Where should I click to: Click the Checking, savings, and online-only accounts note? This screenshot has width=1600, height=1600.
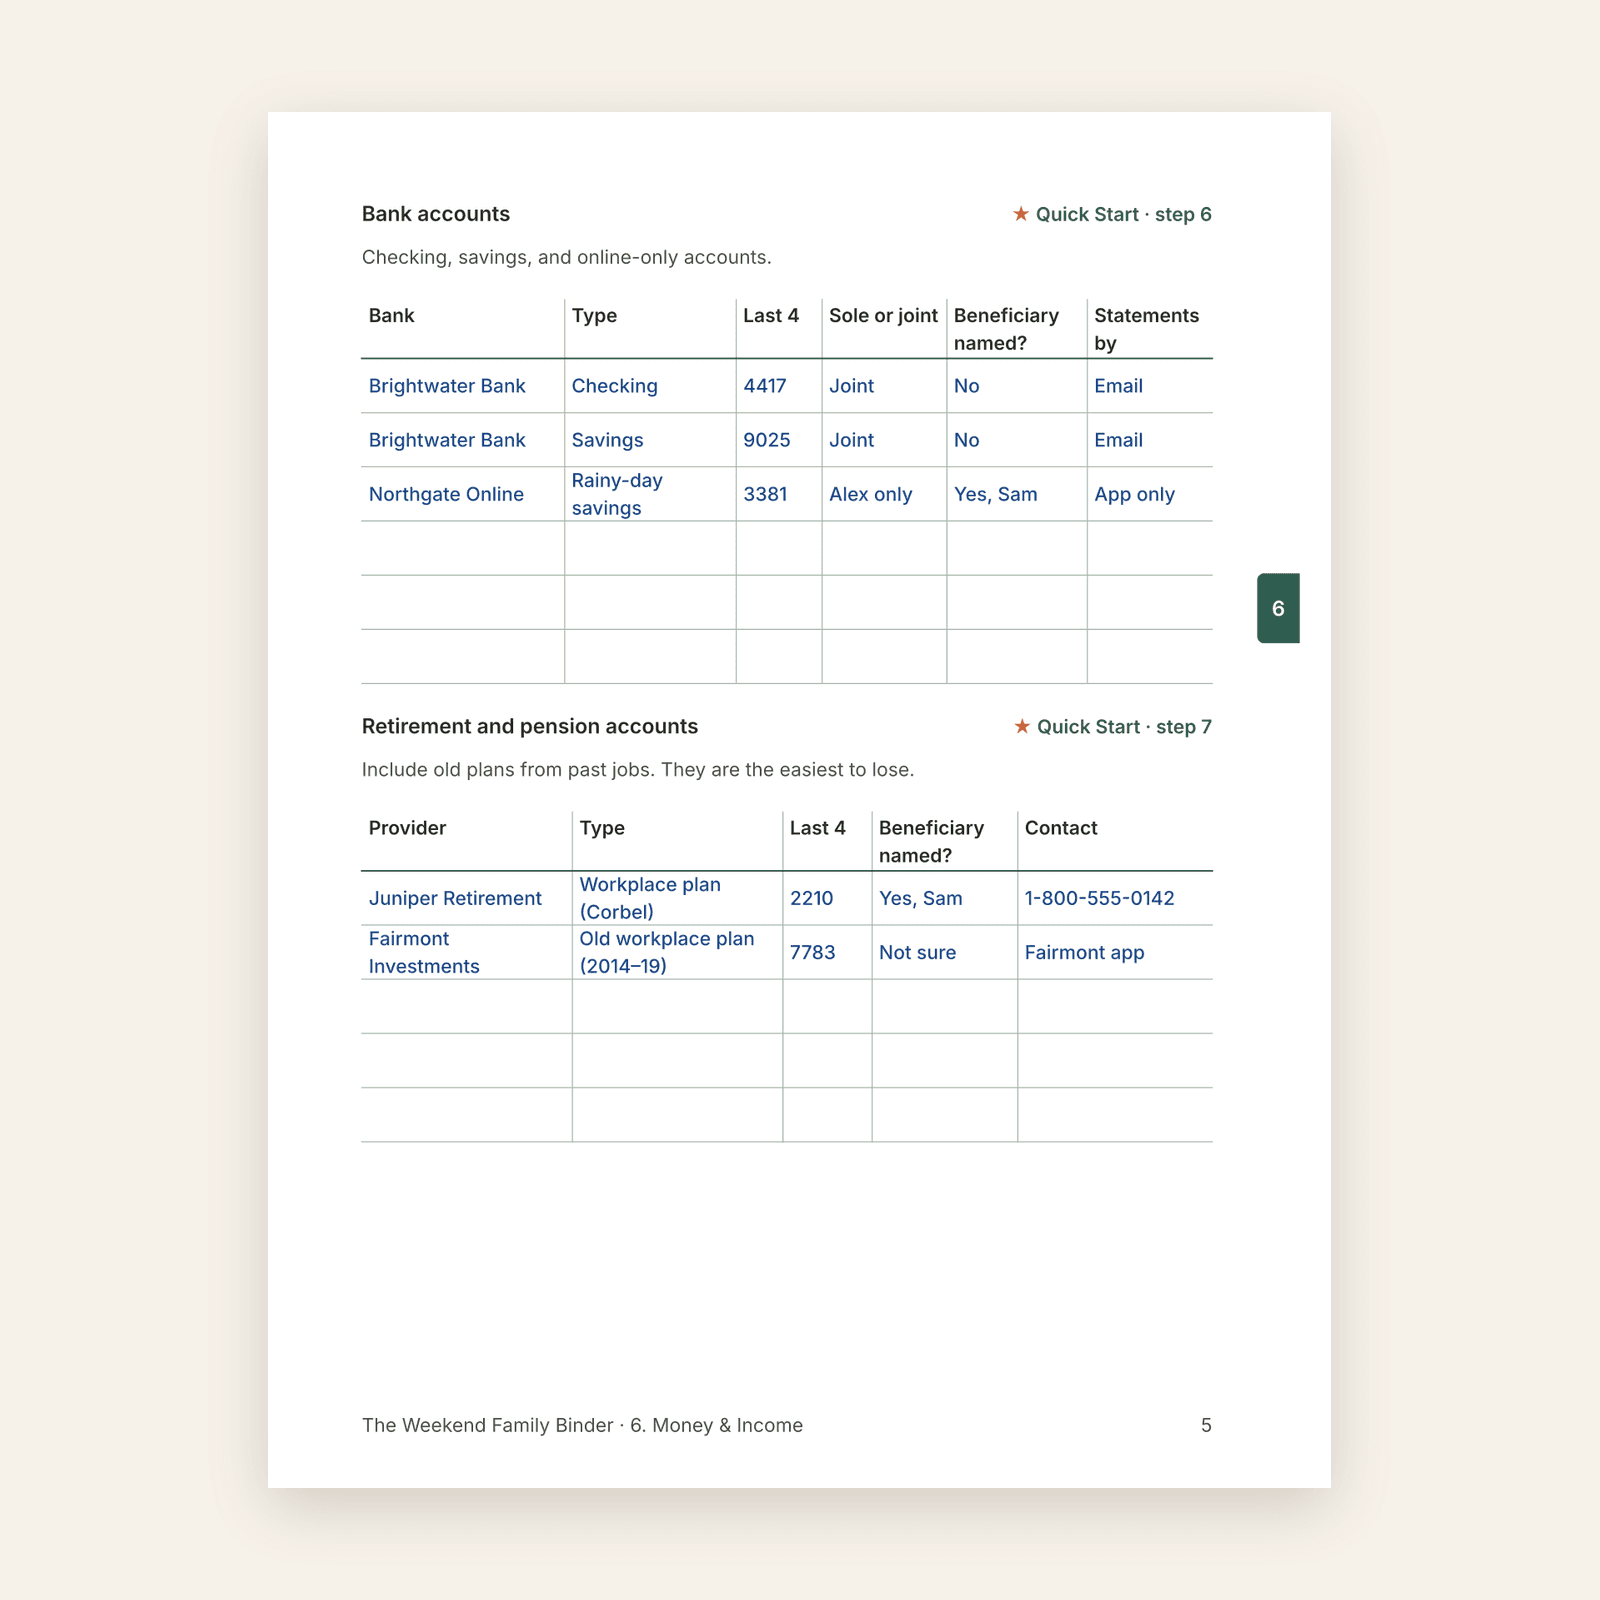pyautogui.click(x=567, y=257)
